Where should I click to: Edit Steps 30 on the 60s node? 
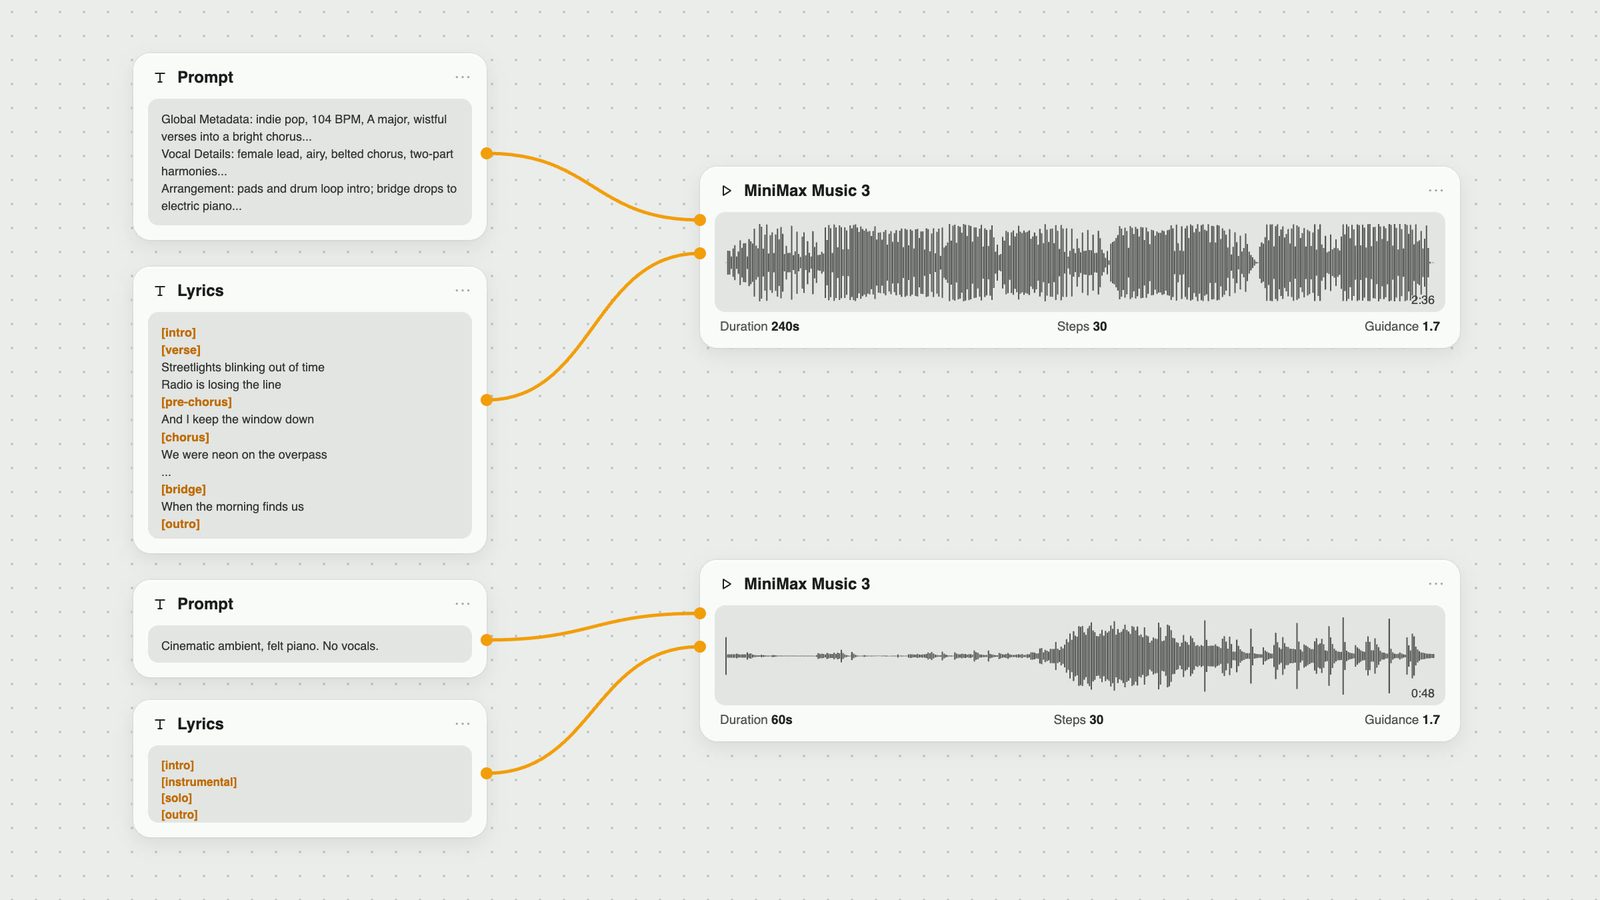pos(1078,720)
